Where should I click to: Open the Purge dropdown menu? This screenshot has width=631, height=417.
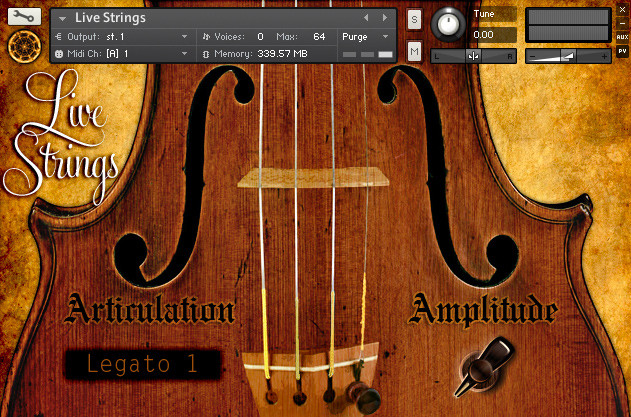pos(366,37)
